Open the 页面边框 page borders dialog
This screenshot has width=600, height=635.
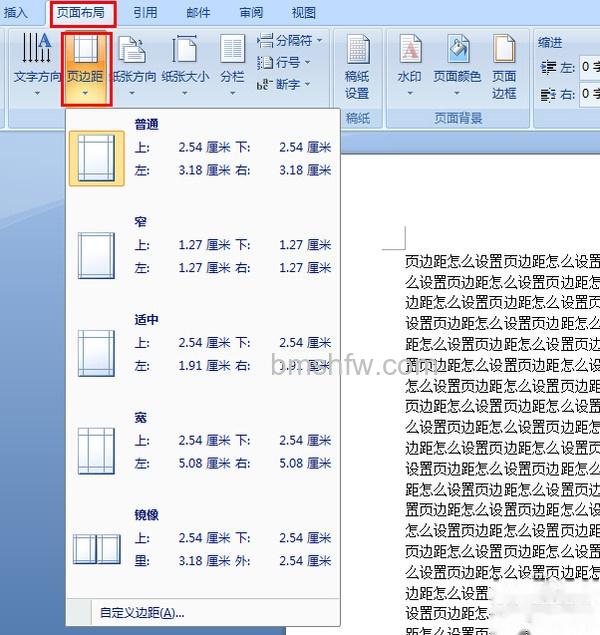tap(504, 68)
